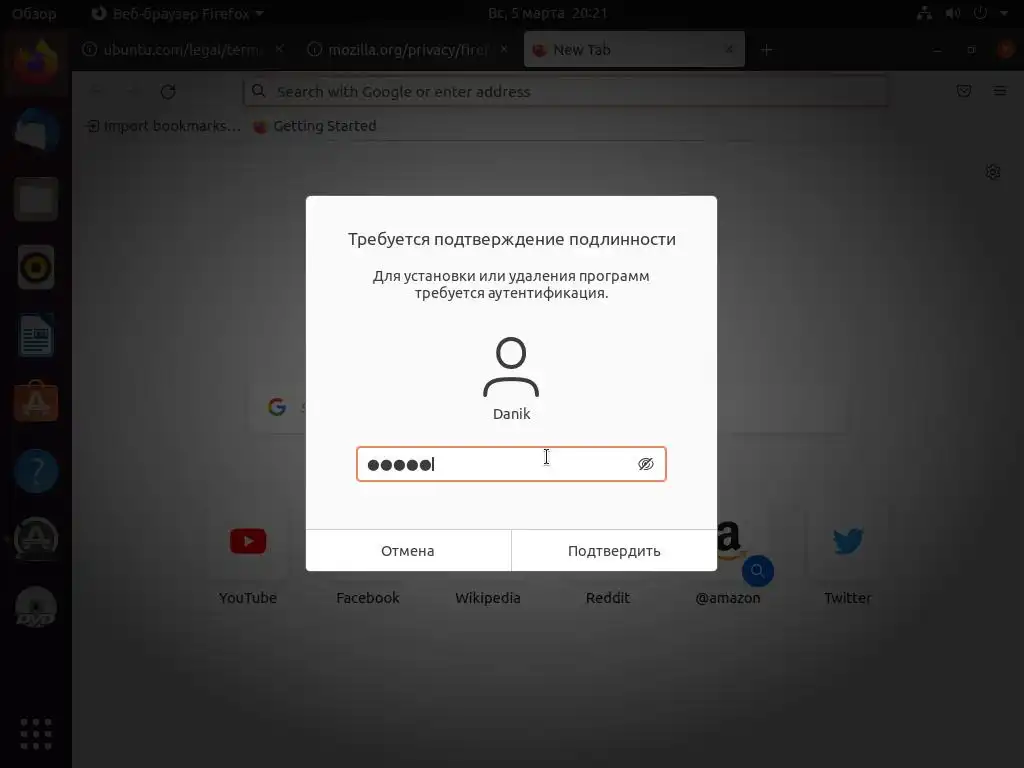Click the password input field
This screenshot has width=1024, height=768.
(x=511, y=464)
